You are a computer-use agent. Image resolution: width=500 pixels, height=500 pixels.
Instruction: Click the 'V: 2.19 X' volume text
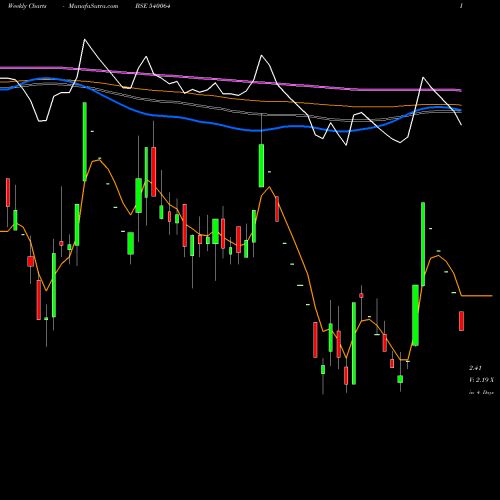click(481, 380)
